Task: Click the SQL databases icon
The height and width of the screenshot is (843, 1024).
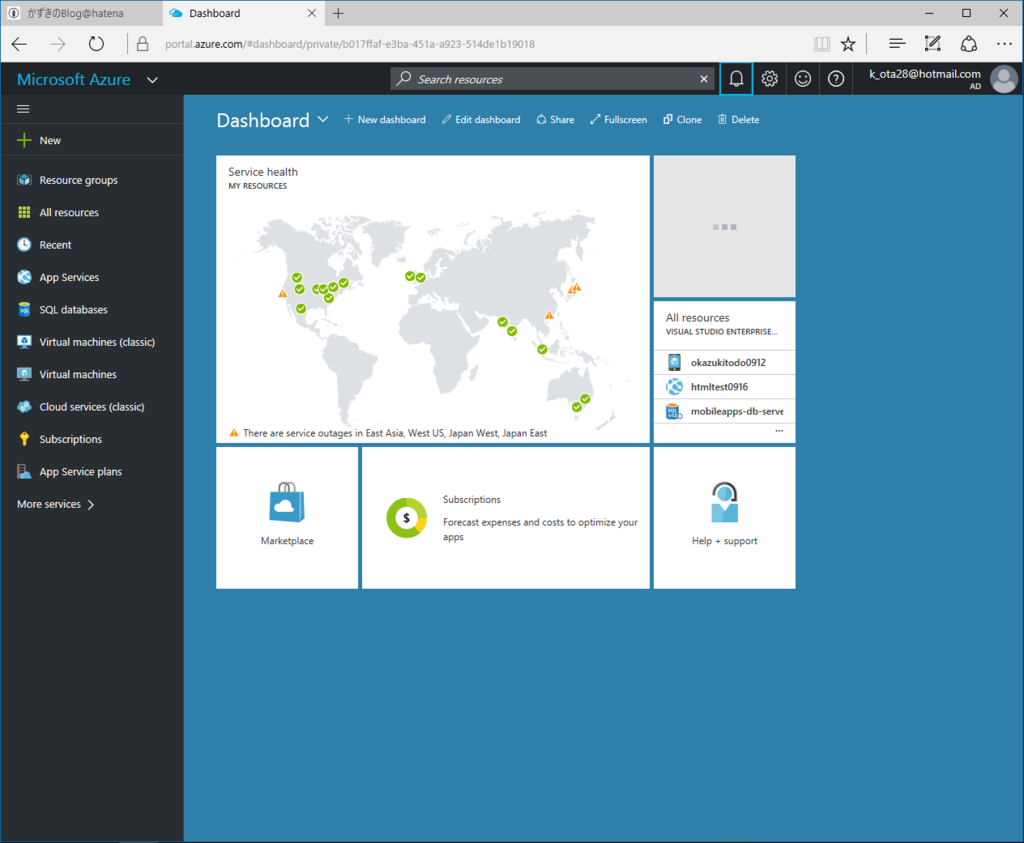Action: click(x=24, y=310)
